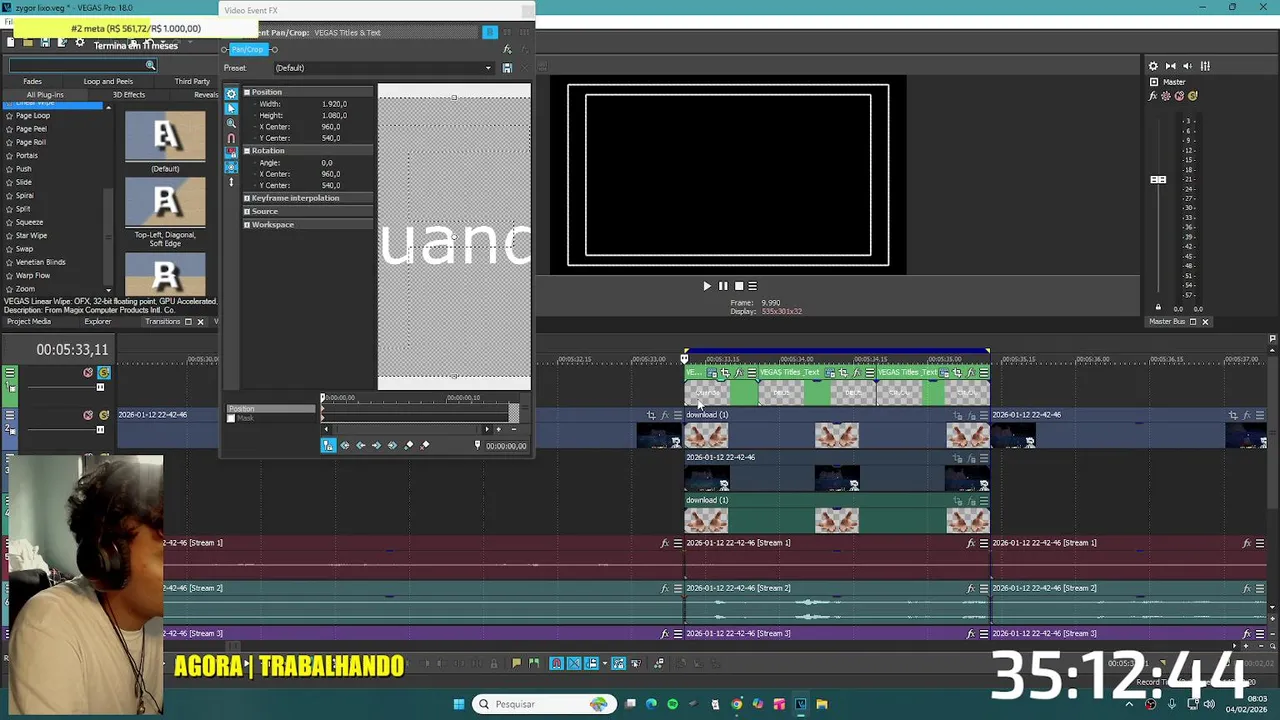The image size is (1280, 720).
Task: Open the Project Media tab
Action: coord(29,321)
